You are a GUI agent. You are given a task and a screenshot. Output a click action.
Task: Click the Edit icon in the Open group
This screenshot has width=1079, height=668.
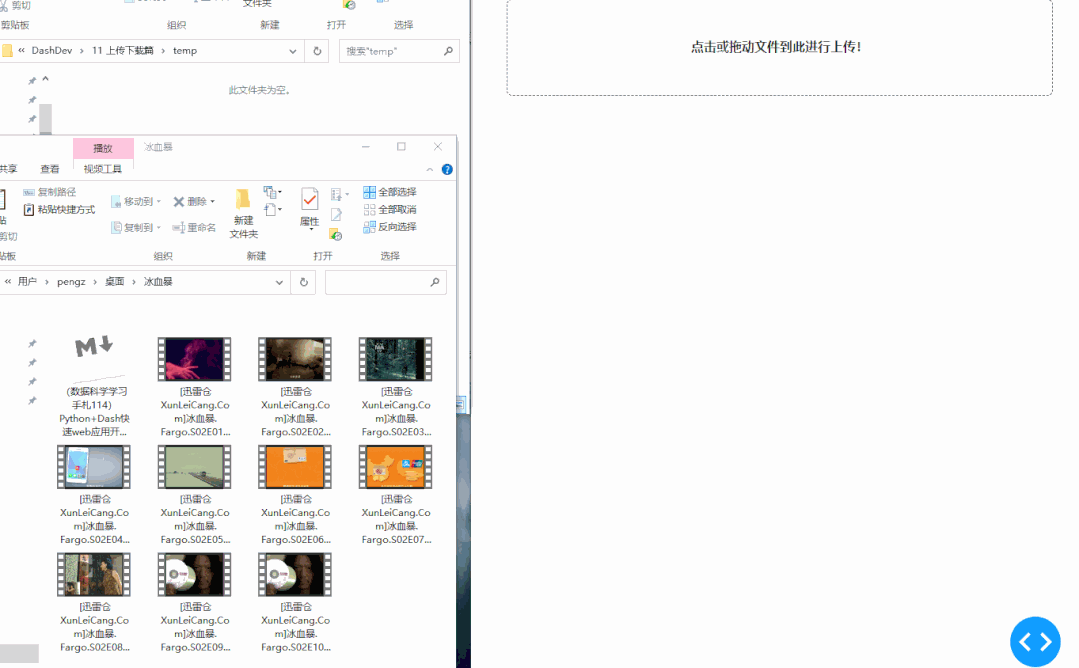coord(336,215)
